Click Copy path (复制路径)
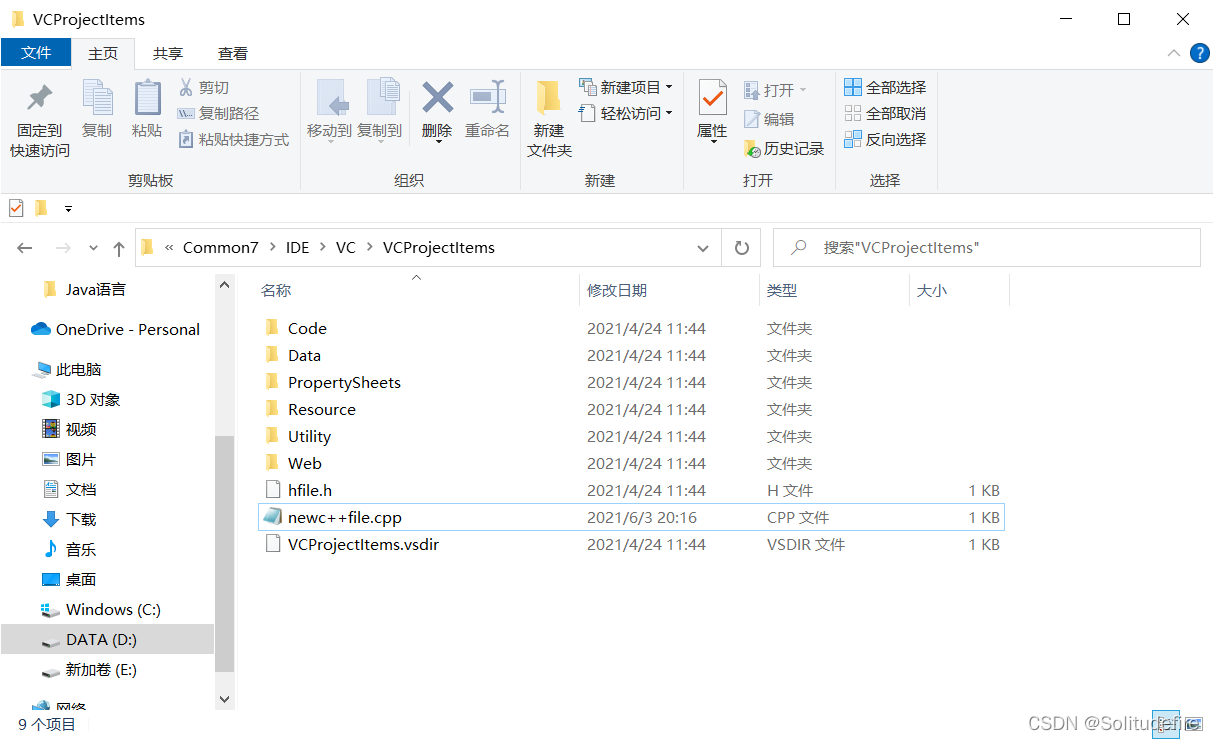Viewport: 1214px width, 740px height. click(218, 114)
